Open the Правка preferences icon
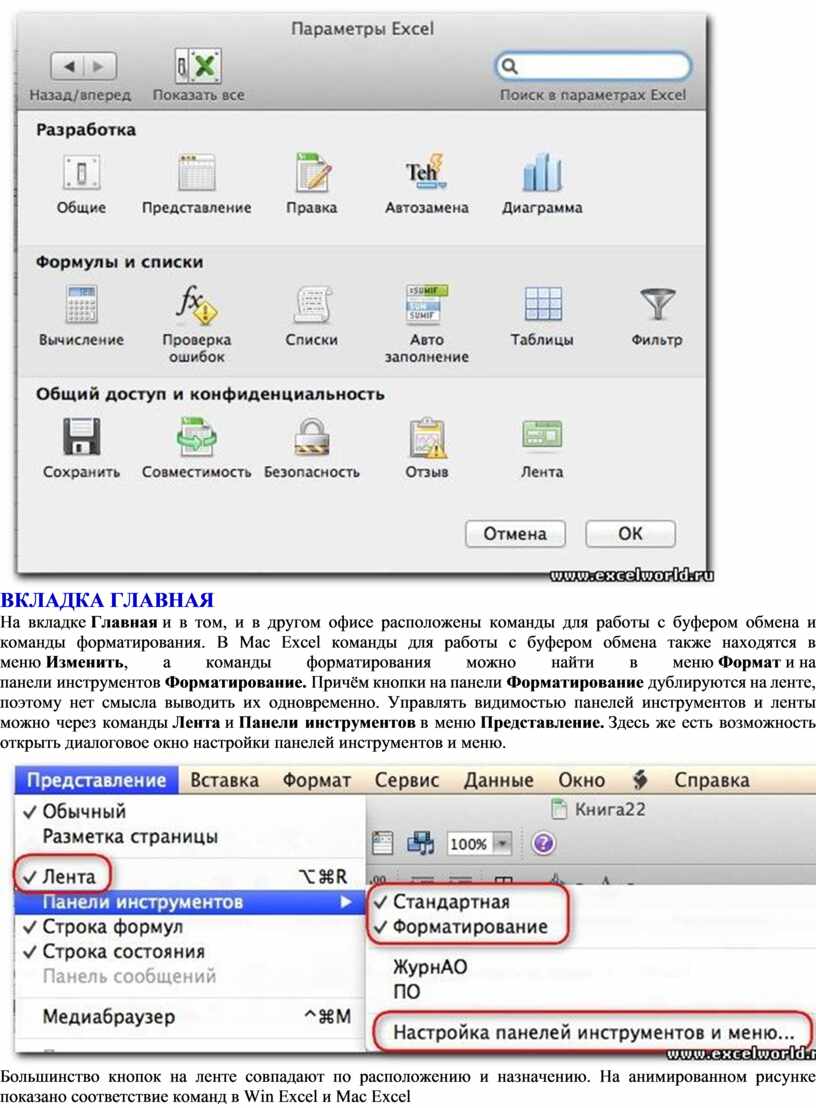Screen dimensions: 816x1108 312,172
